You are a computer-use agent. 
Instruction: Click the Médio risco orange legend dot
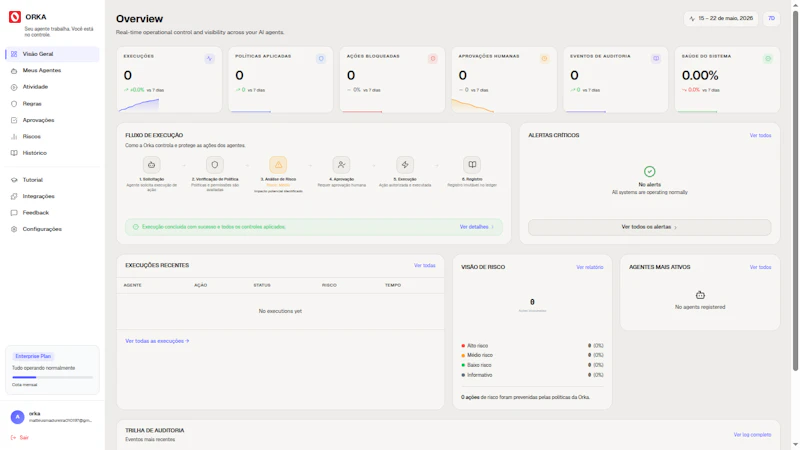pos(463,356)
